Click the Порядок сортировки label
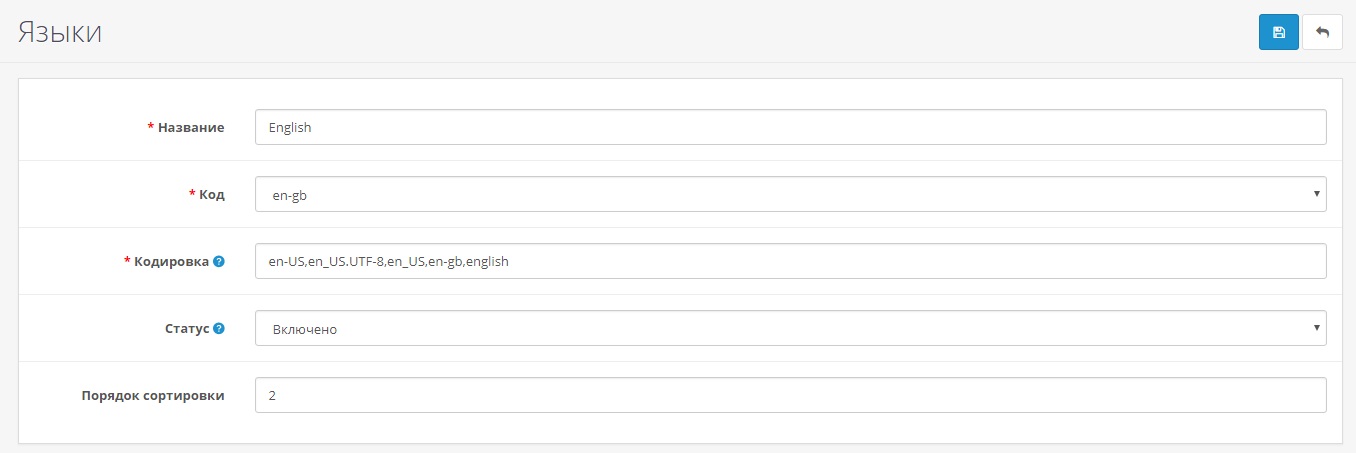1356x453 pixels. [153, 395]
